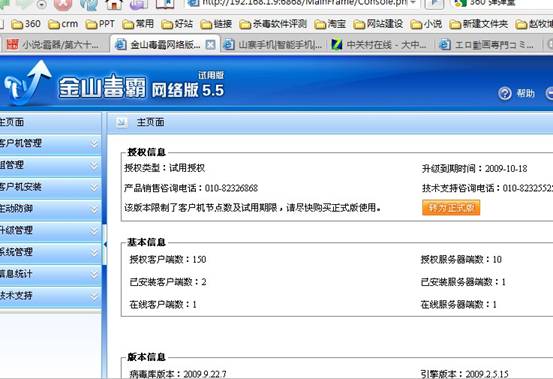Viewport: 553px width, 379px height.
Task: Switch to the 小说:器/第六十 tab
Action: [54, 44]
